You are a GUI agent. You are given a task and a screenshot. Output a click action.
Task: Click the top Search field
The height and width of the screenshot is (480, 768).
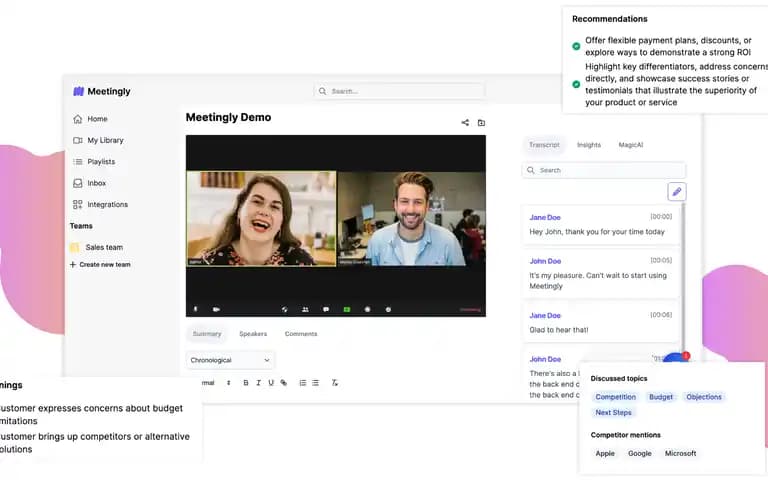tap(399, 91)
